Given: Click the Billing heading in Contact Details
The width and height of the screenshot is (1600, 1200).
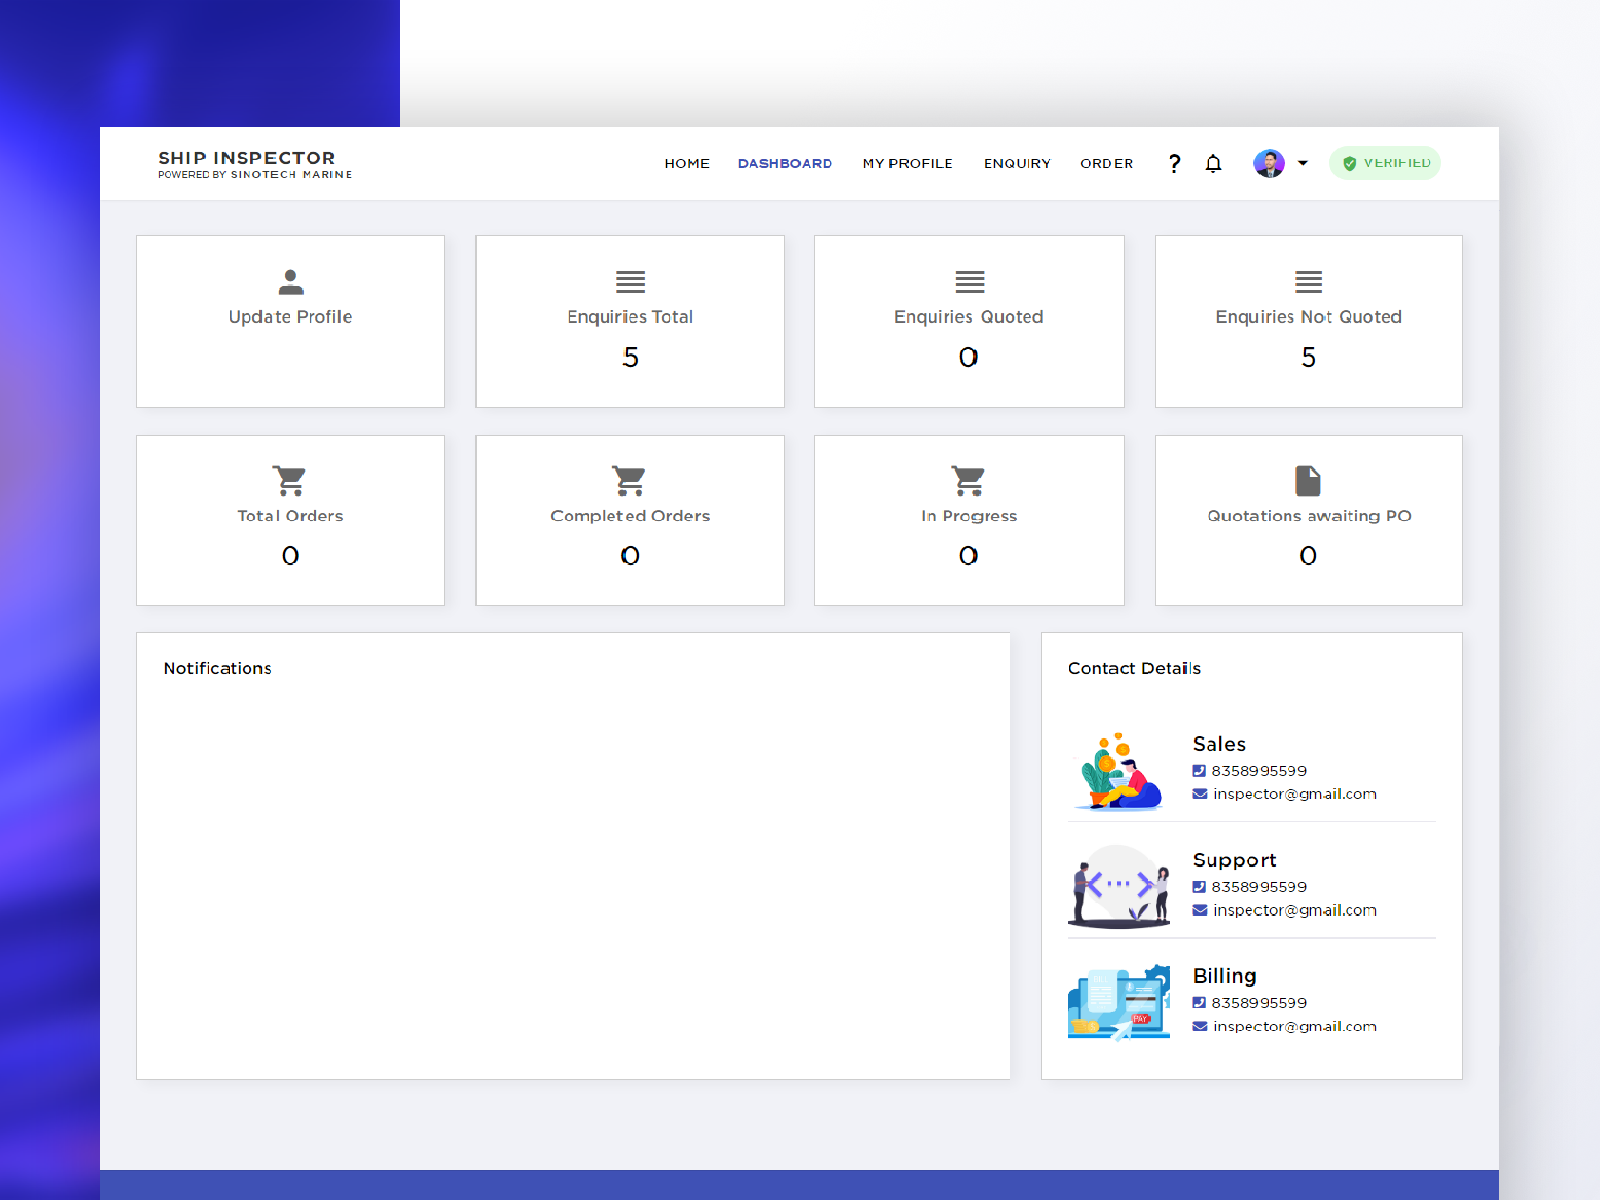Looking at the screenshot, I should click(1224, 976).
